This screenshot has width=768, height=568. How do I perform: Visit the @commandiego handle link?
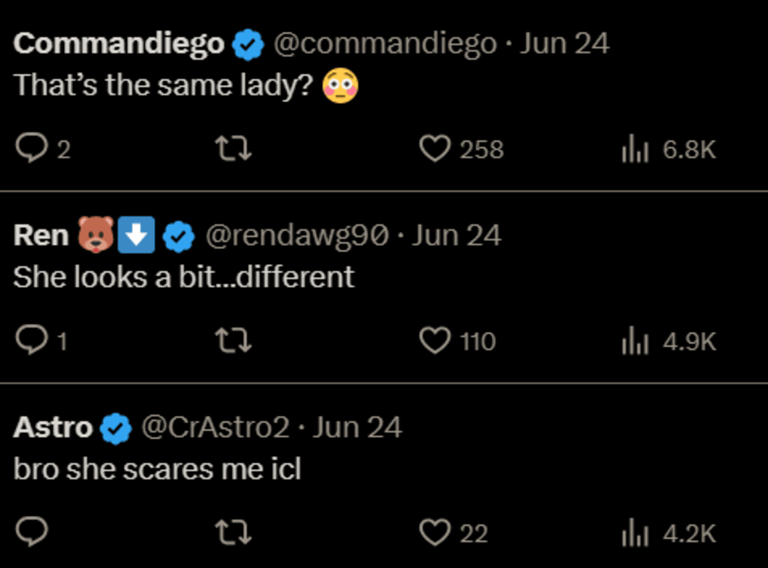384,44
